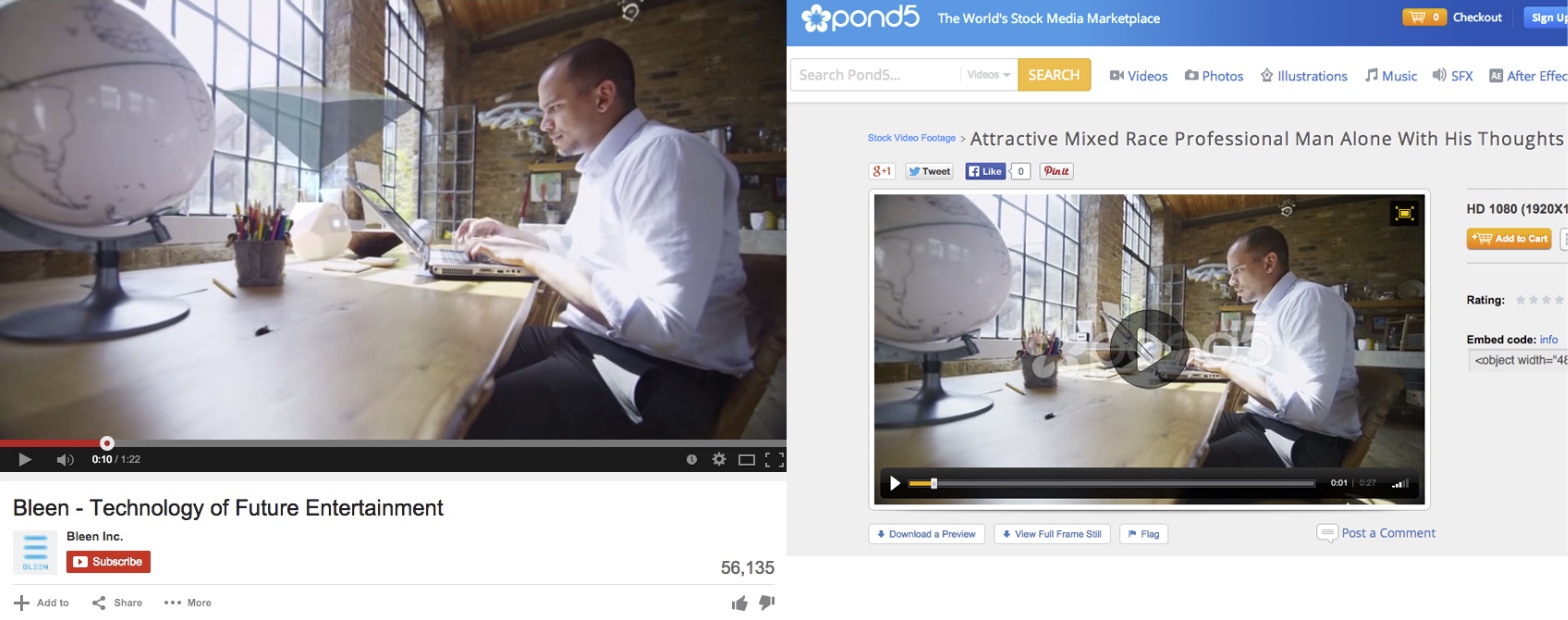The width and height of the screenshot is (1568, 620).
Task: Toggle YouTube theater mode
Action: [x=746, y=459]
